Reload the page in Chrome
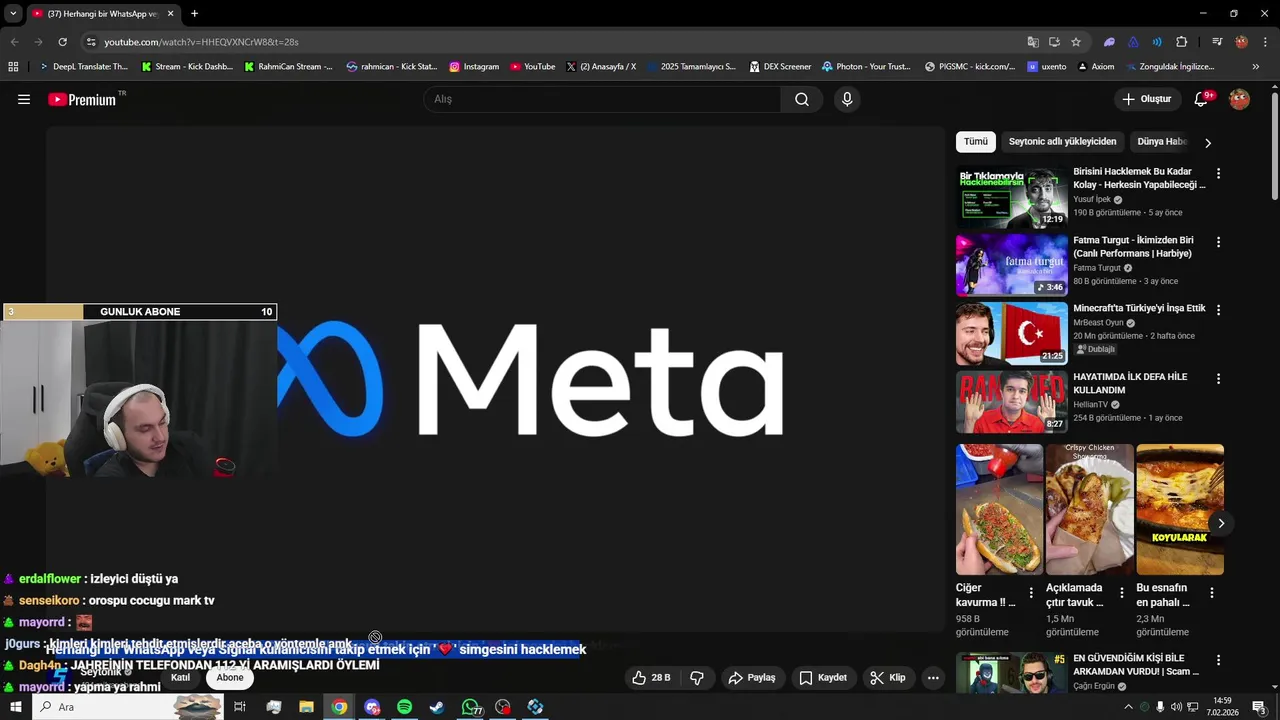 click(x=62, y=42)
